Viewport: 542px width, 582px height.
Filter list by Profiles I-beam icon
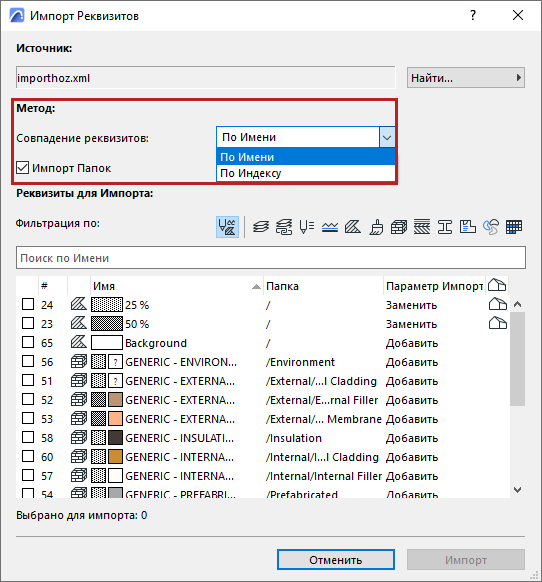pos(445,226)
